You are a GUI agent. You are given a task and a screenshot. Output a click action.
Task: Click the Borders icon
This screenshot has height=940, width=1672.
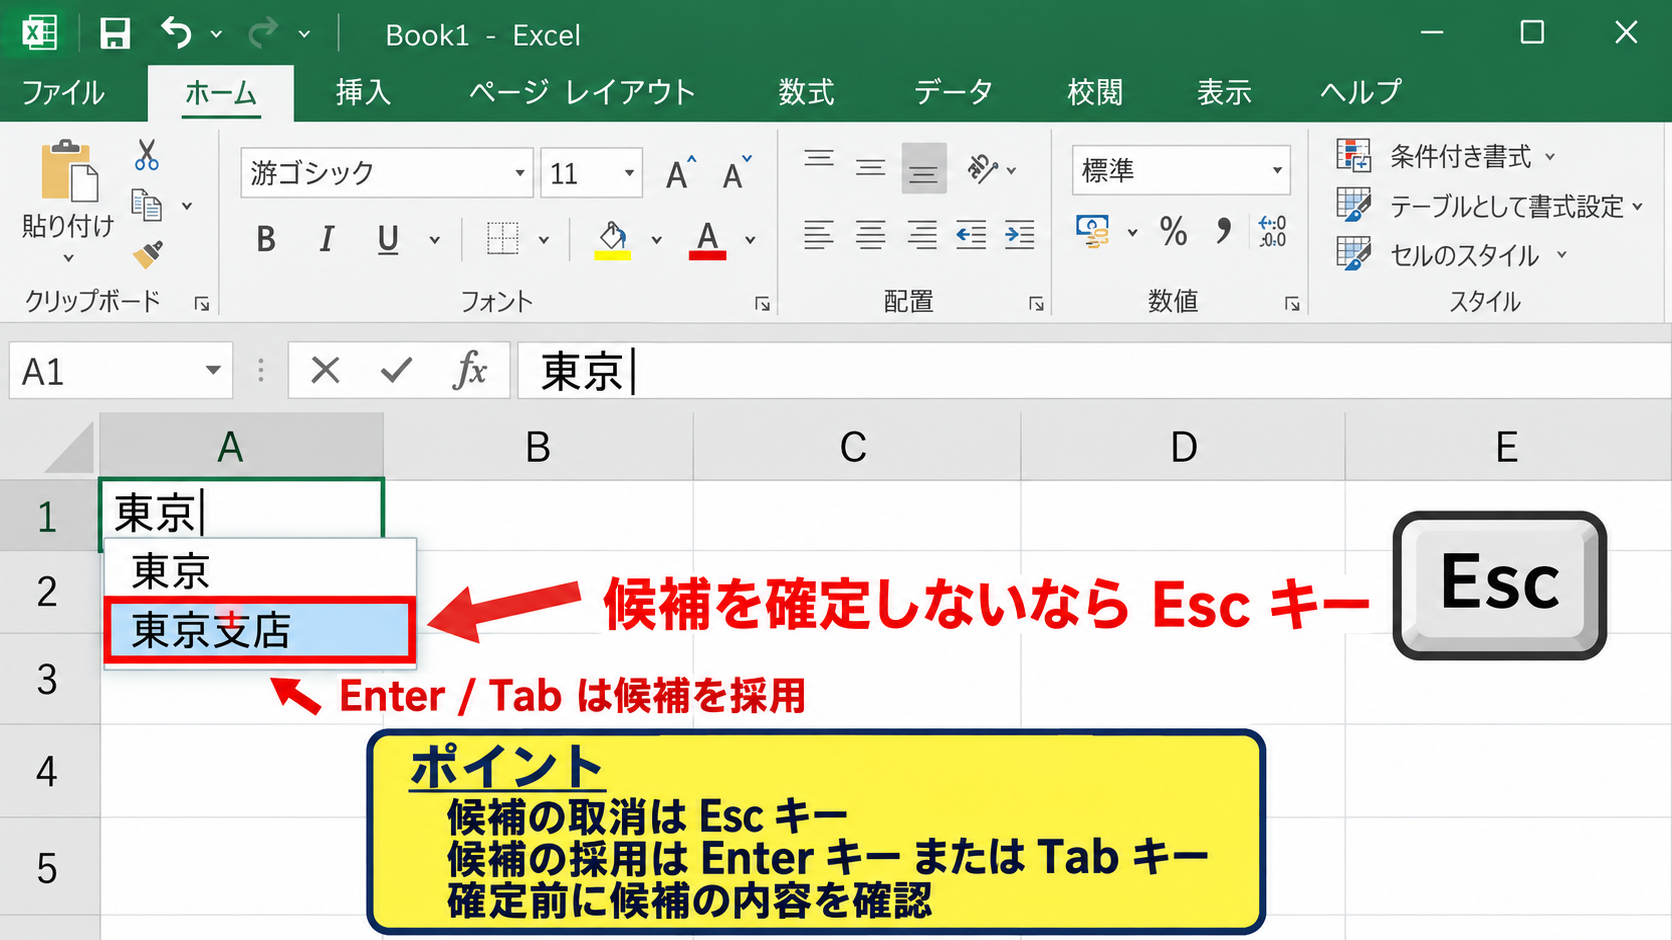click(x=502, y=239)
